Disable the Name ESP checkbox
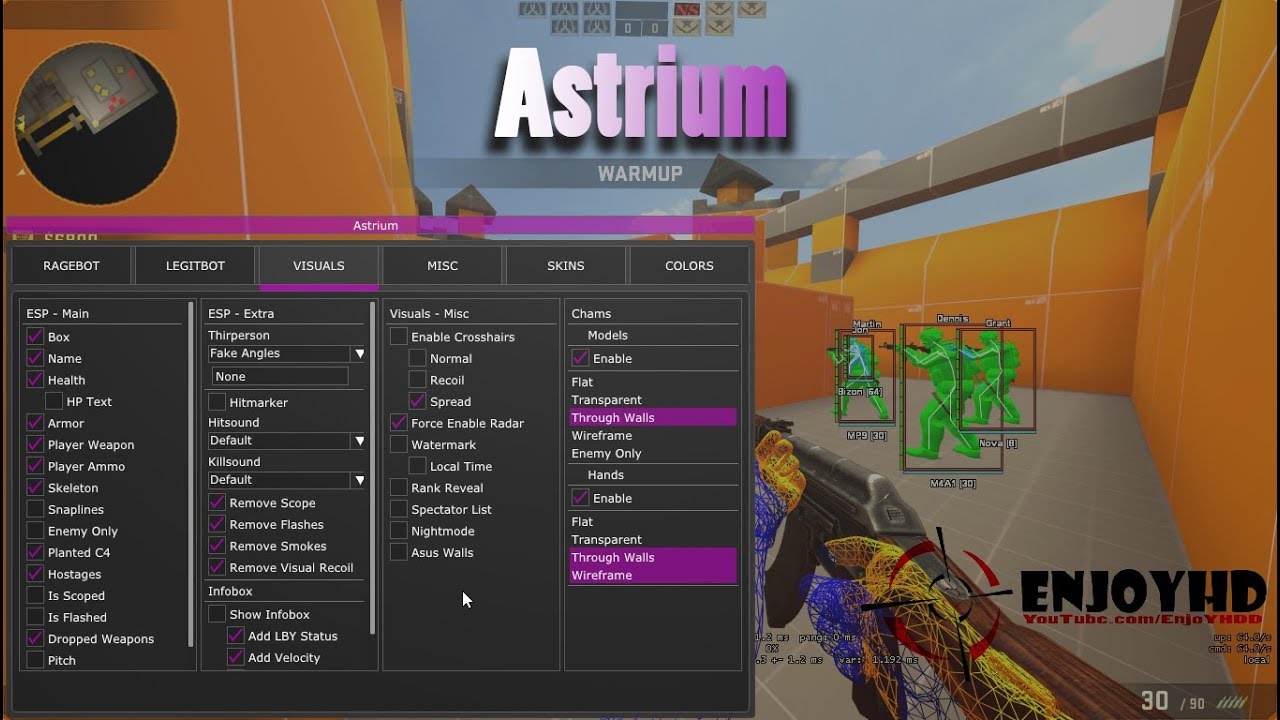The width and height of the screenshot is (1280, 720). 35,358
